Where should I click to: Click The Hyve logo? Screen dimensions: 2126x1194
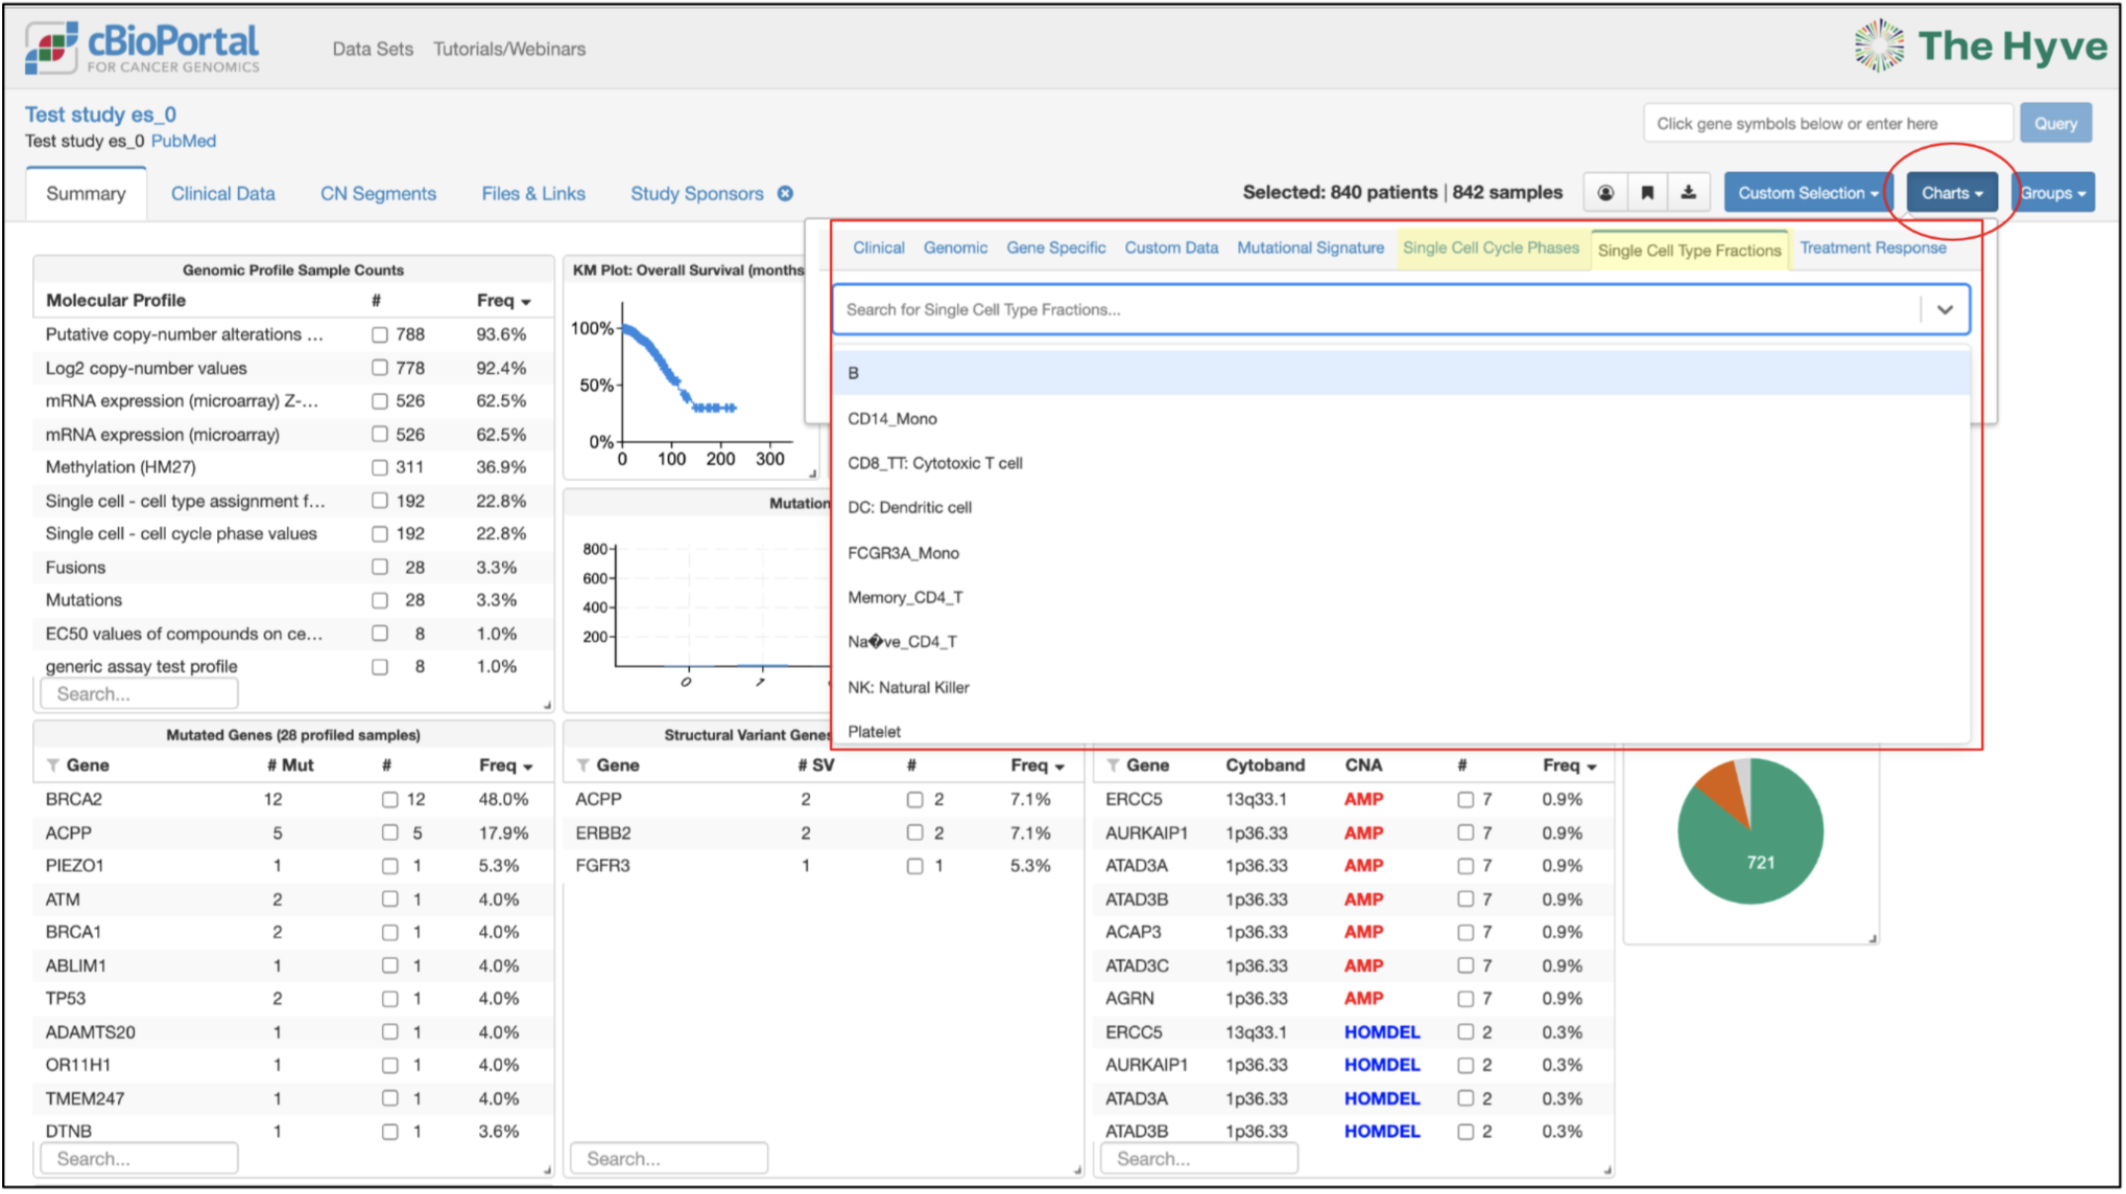pos(1980,46)
